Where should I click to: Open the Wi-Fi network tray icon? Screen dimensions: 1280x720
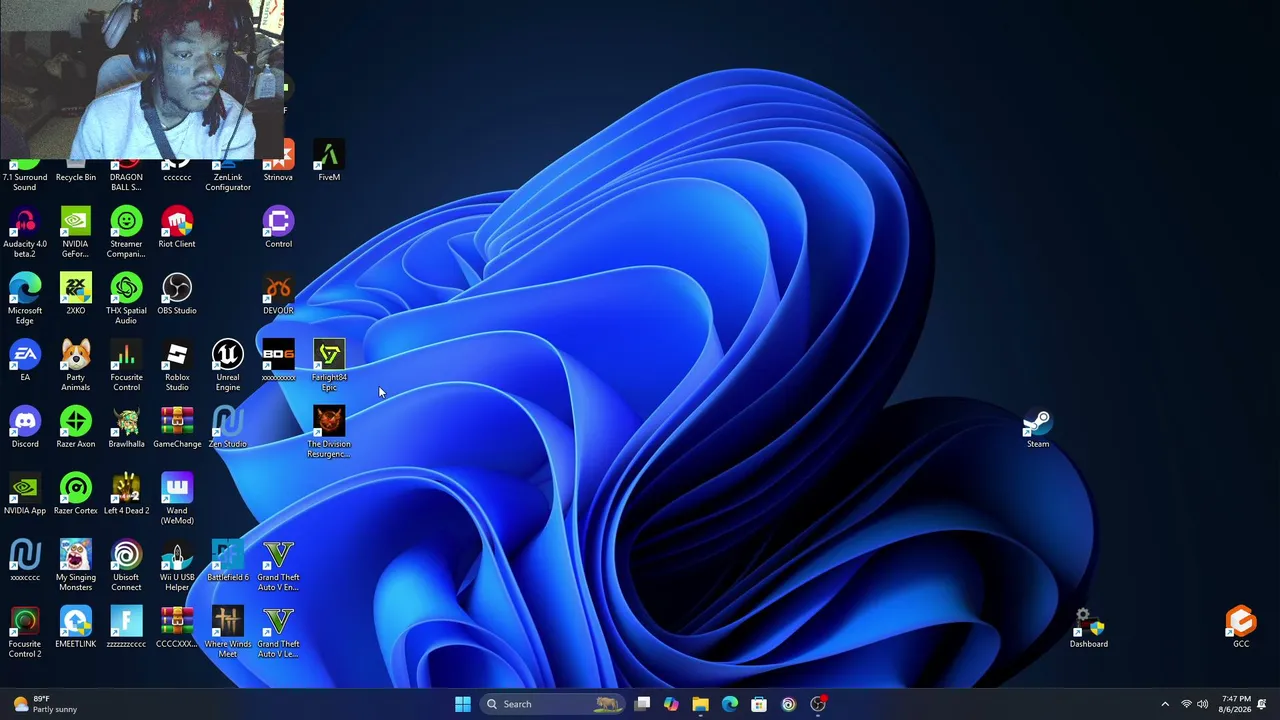(1186, 704)
